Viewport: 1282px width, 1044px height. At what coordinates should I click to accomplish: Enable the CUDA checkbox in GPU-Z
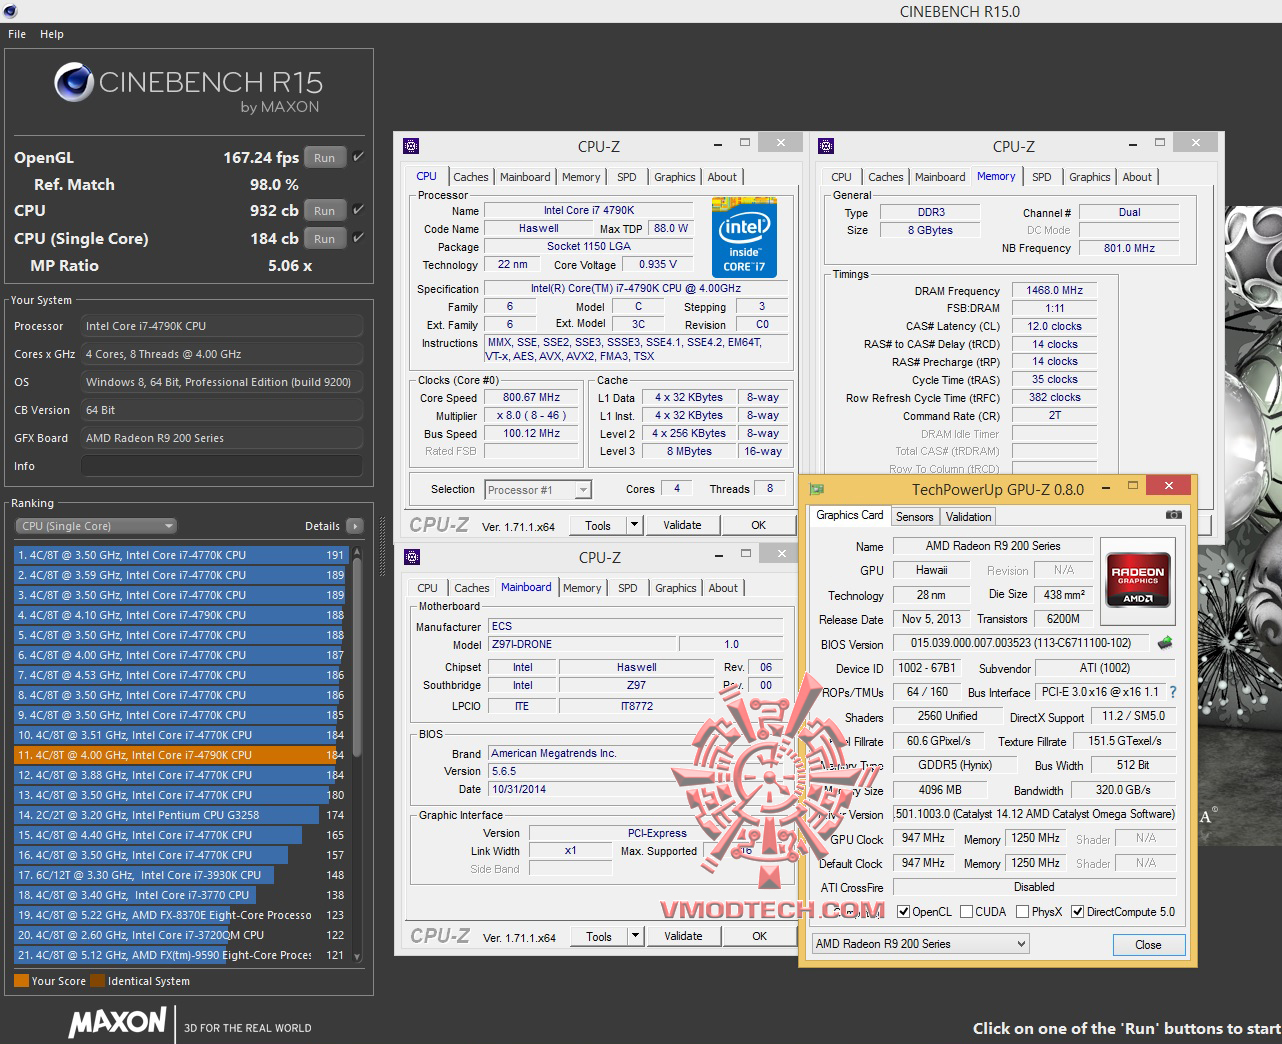pyautogui.click(x=966, y=912)
